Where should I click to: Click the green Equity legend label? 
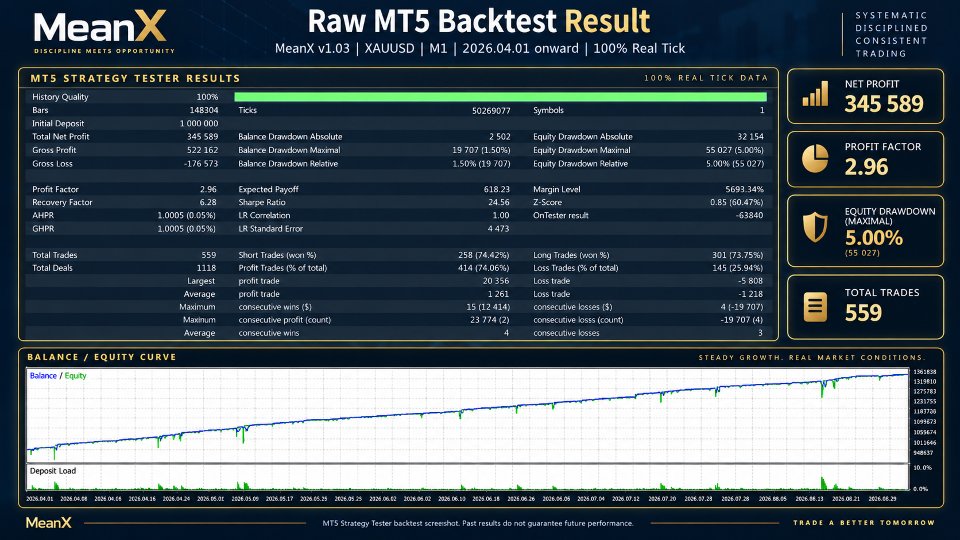point(75,376)
